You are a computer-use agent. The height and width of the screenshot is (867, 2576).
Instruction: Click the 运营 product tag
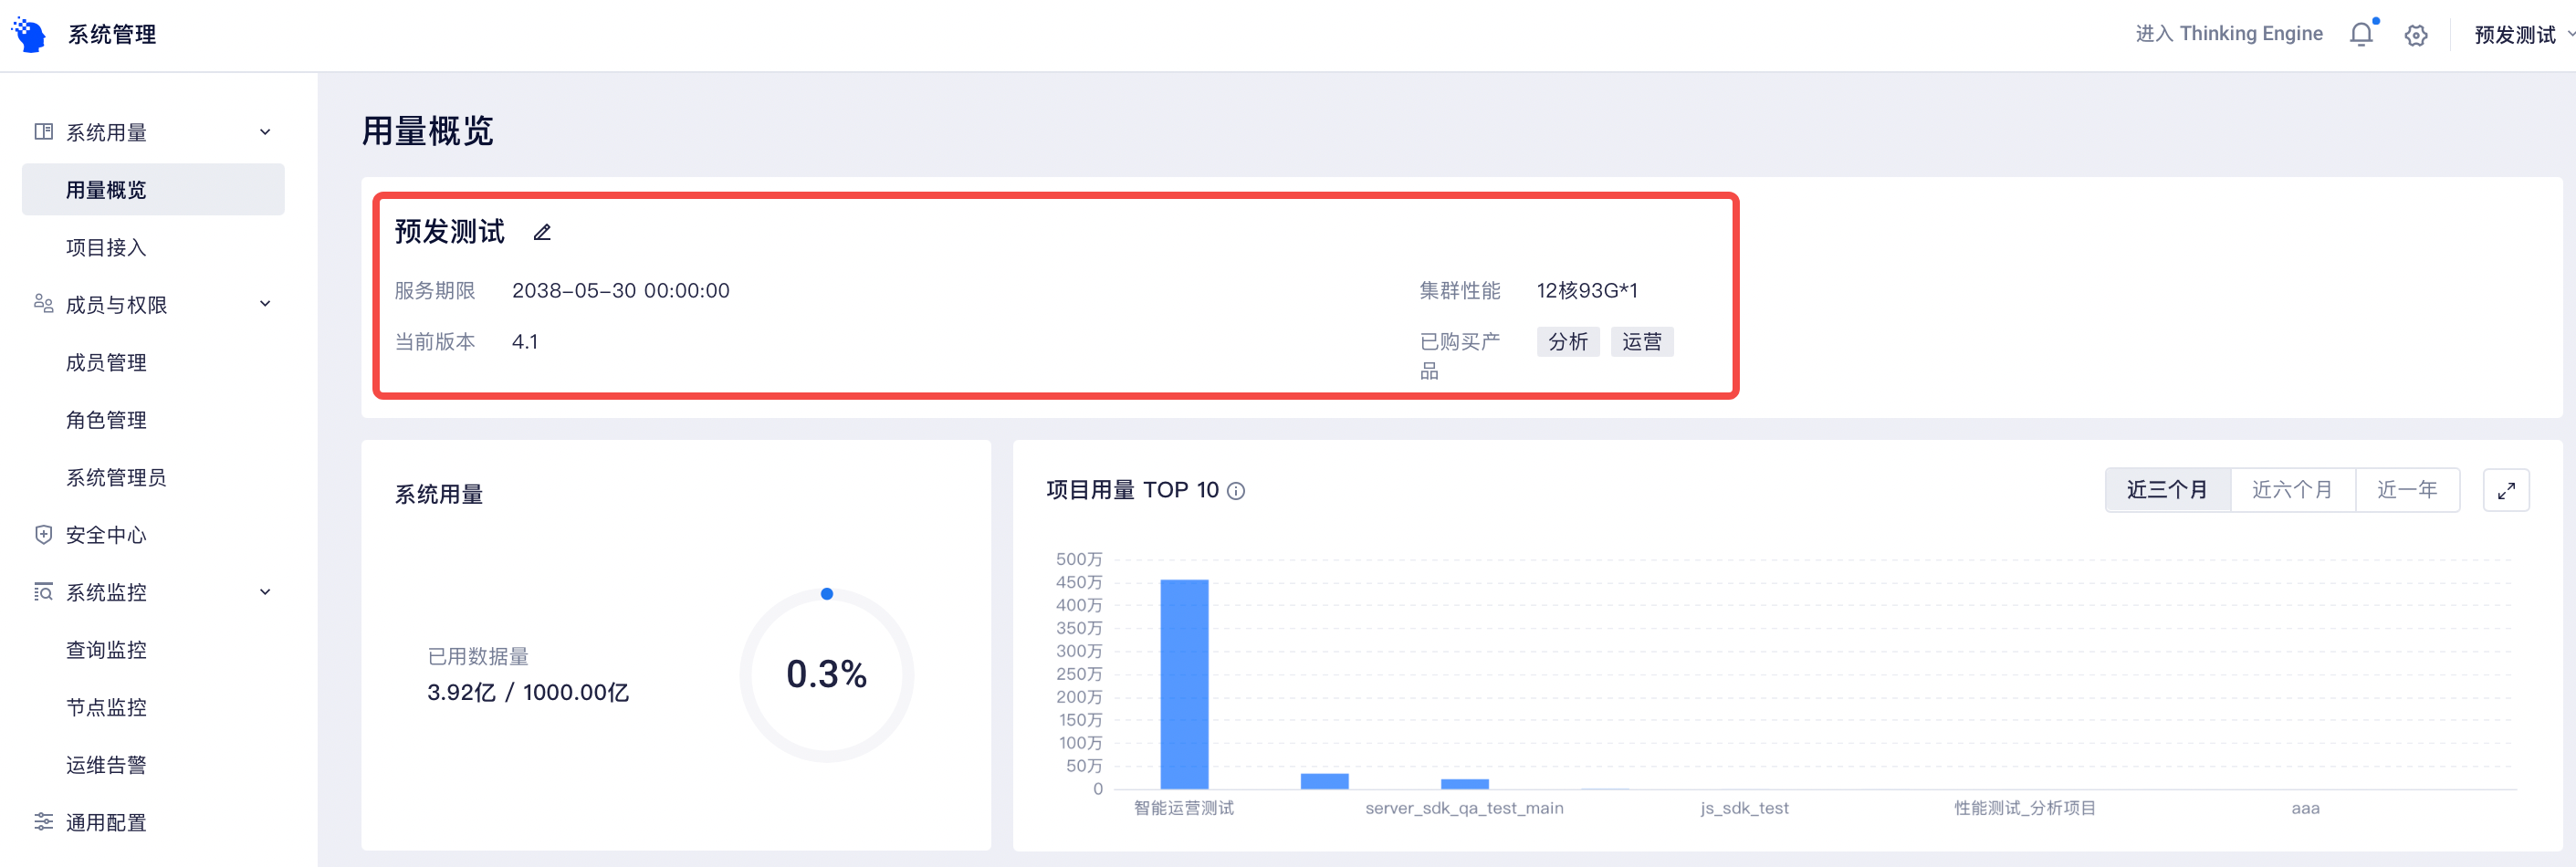click(1642, 342)
